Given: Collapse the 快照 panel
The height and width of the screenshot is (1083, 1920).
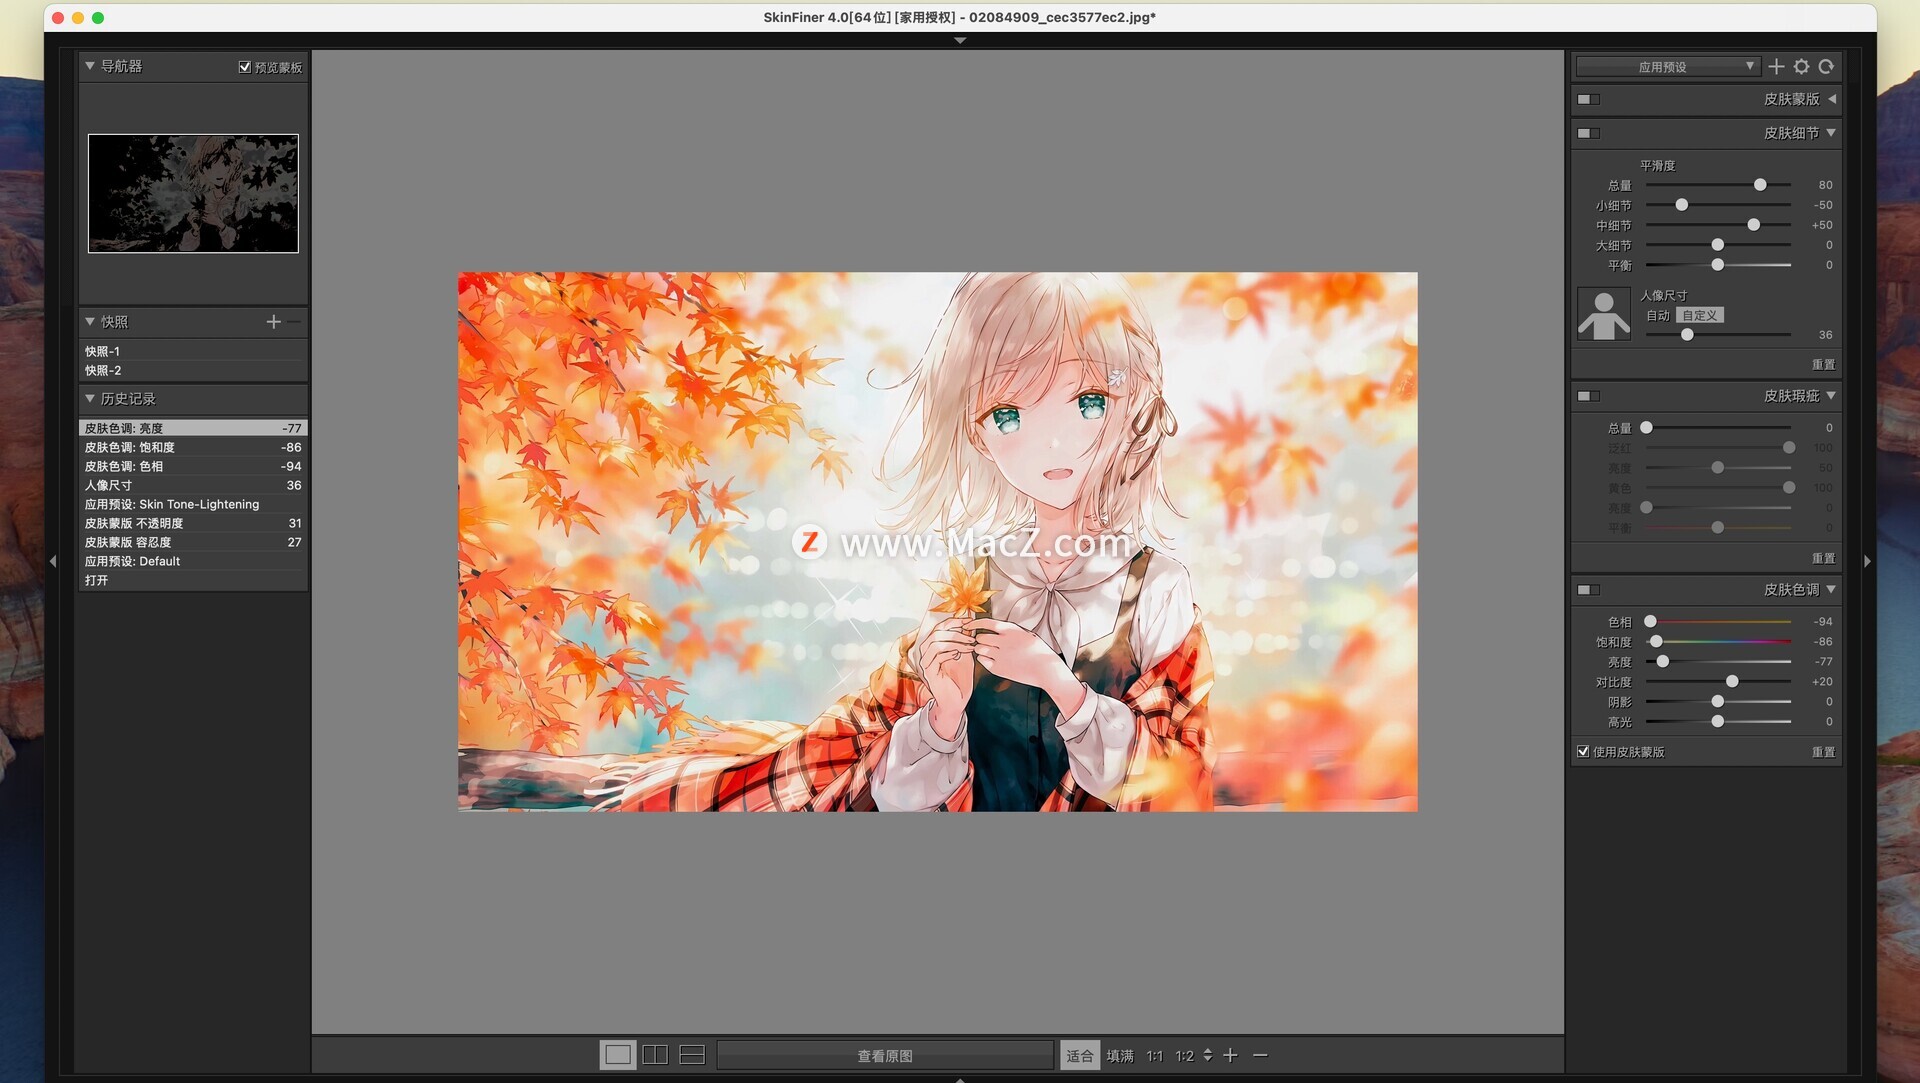Looking at the screenshot, I should tap(90, 322).
